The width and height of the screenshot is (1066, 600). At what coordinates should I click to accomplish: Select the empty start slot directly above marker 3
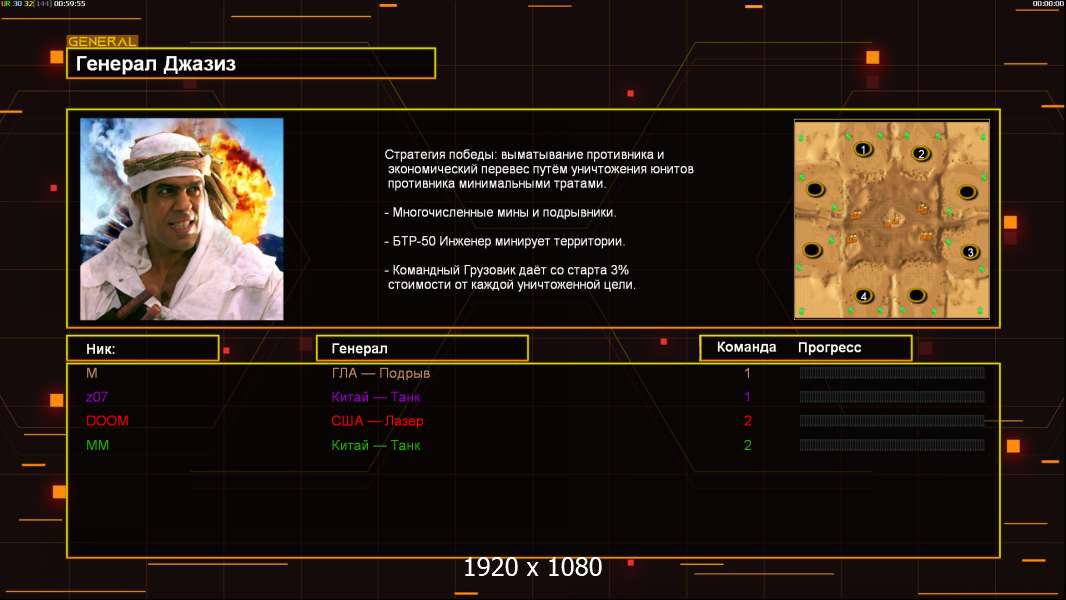(967, 192)
